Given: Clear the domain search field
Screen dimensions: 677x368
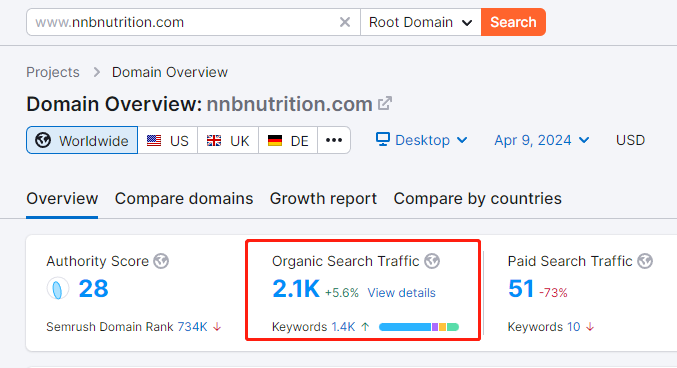Looking at the screenshot, I should [x=345, y=22].
